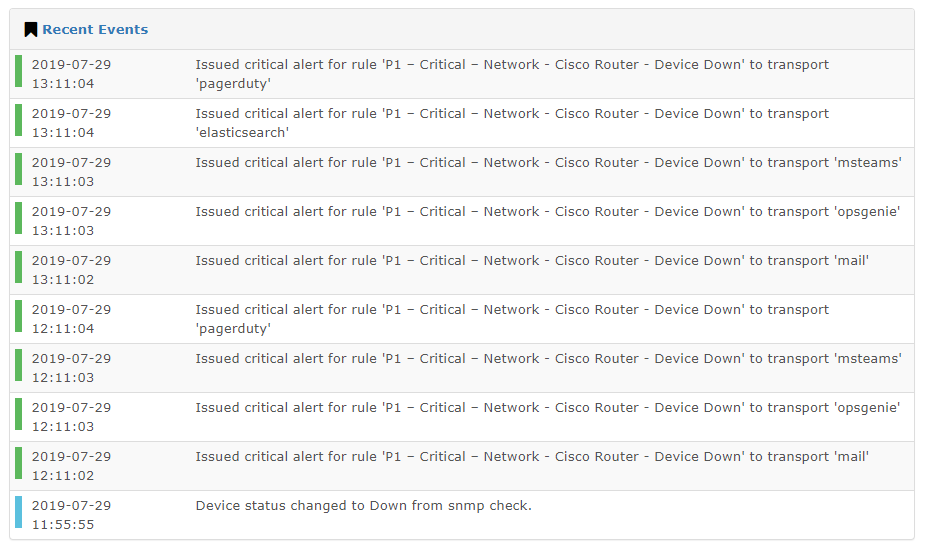
Task: Open the Recent Events link
Action: (x=95, y=30)
